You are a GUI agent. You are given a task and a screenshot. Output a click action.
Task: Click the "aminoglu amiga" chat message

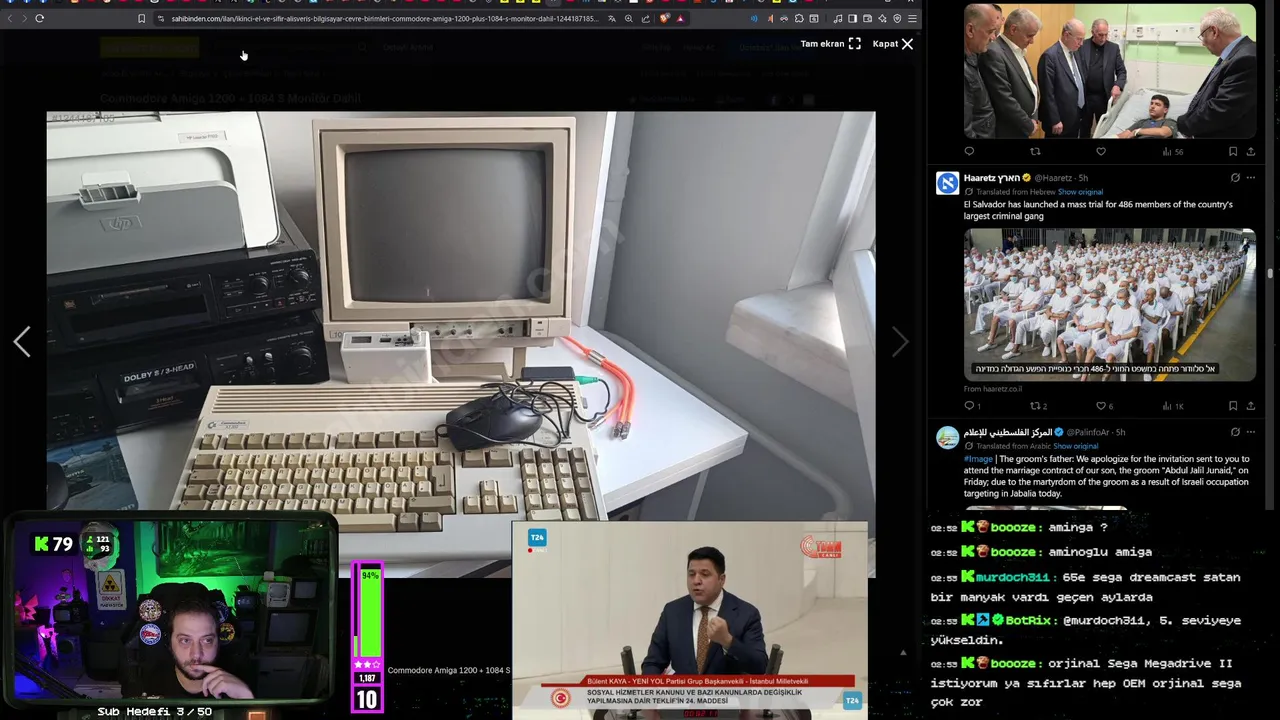pyautogui.click(x=1100, y=552)
